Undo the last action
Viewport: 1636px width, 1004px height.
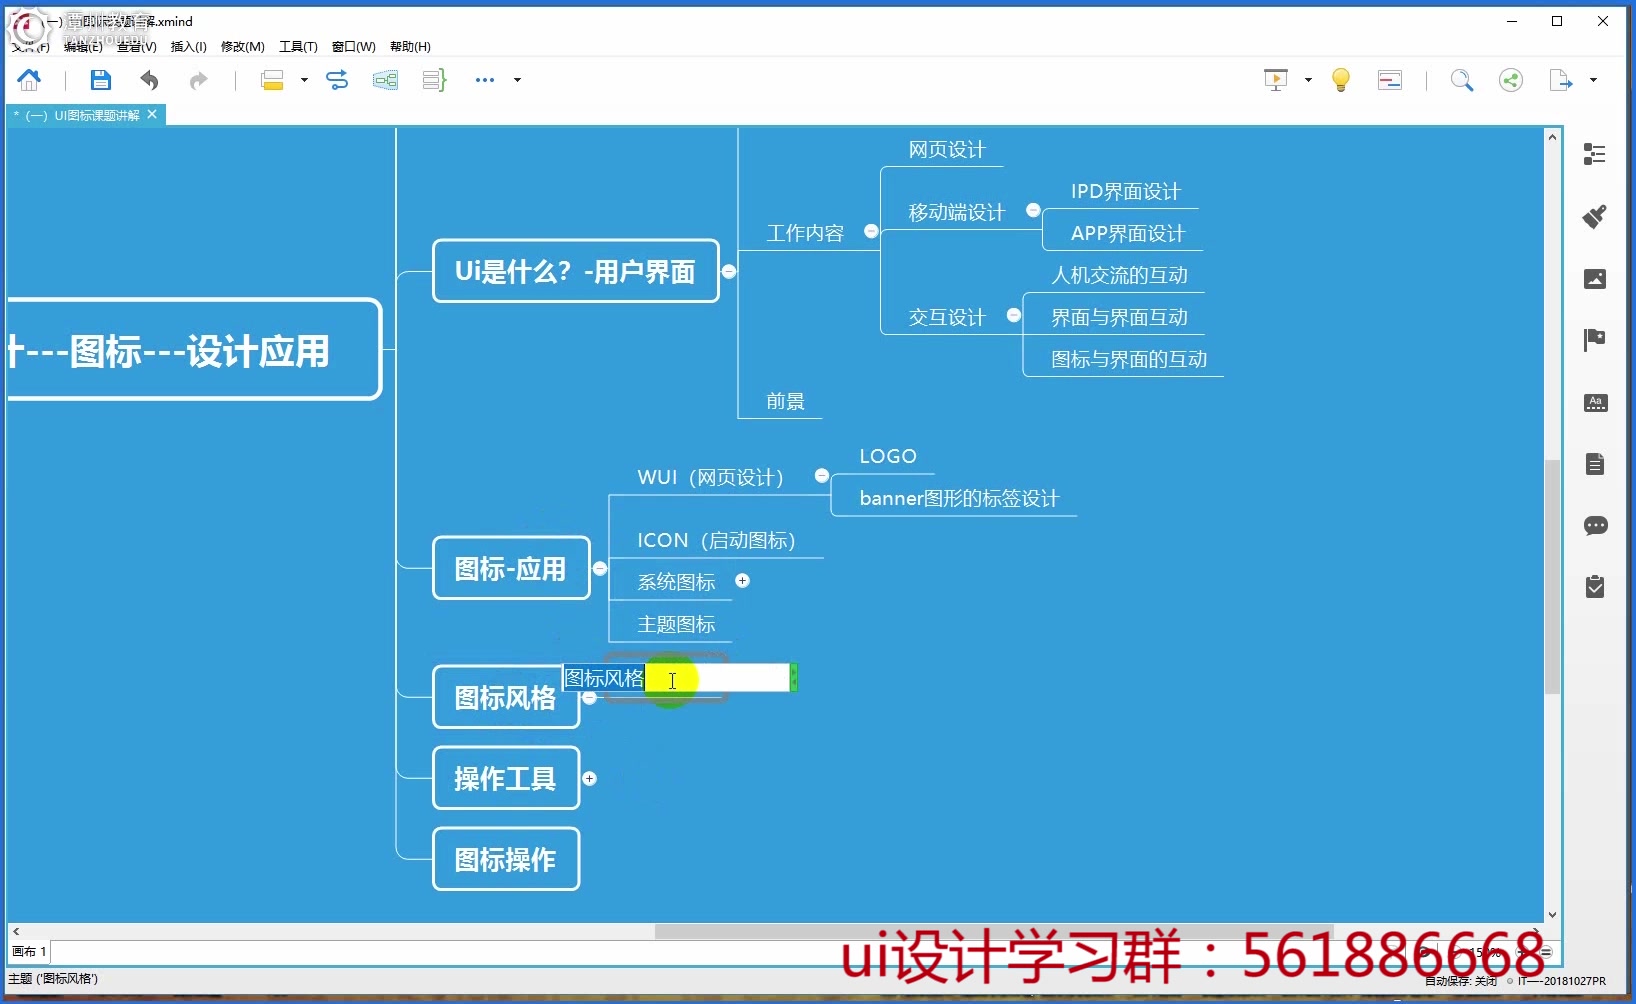(x=150, y=80)
